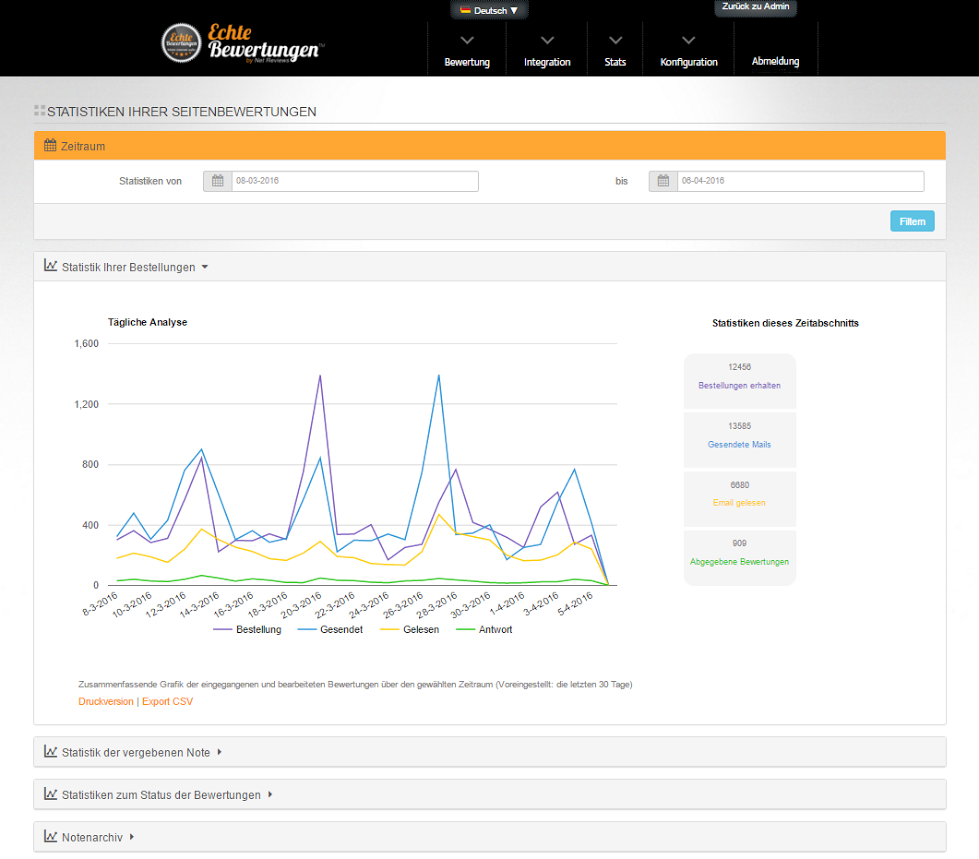This screenshot has width=979, height=859.
Task: Click chart icon next to Statistik Ihrer Bestellungen
Action: click(51, 266)
